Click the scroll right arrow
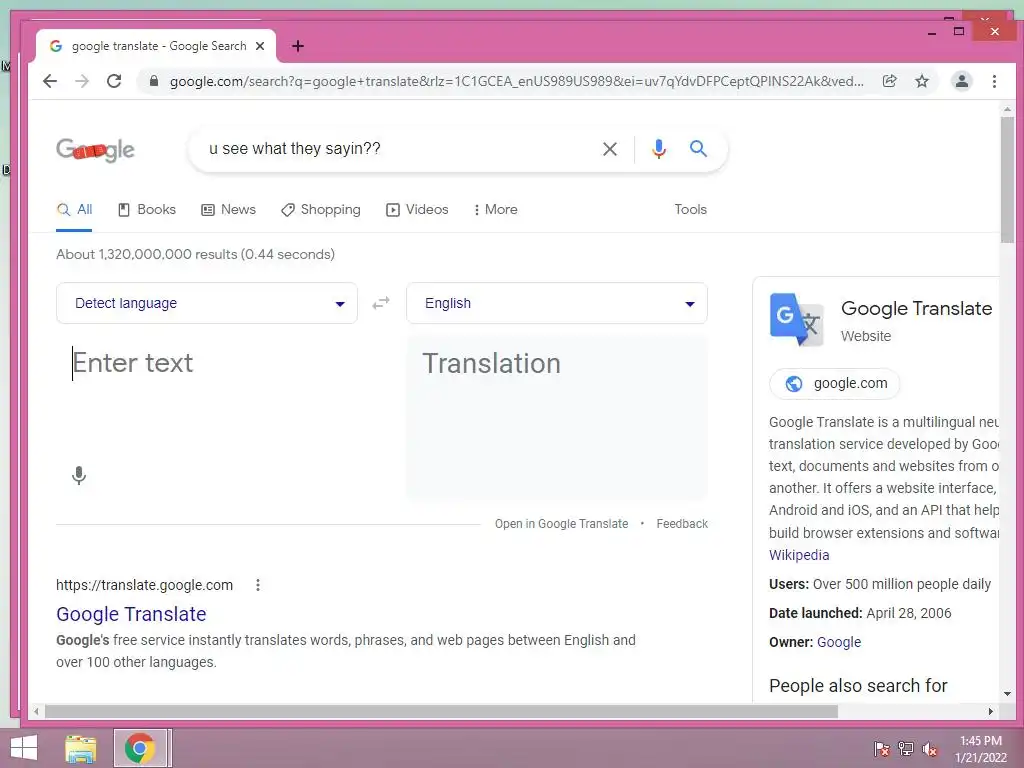Screen dimensions: 1024x768 tap(991, 711)
